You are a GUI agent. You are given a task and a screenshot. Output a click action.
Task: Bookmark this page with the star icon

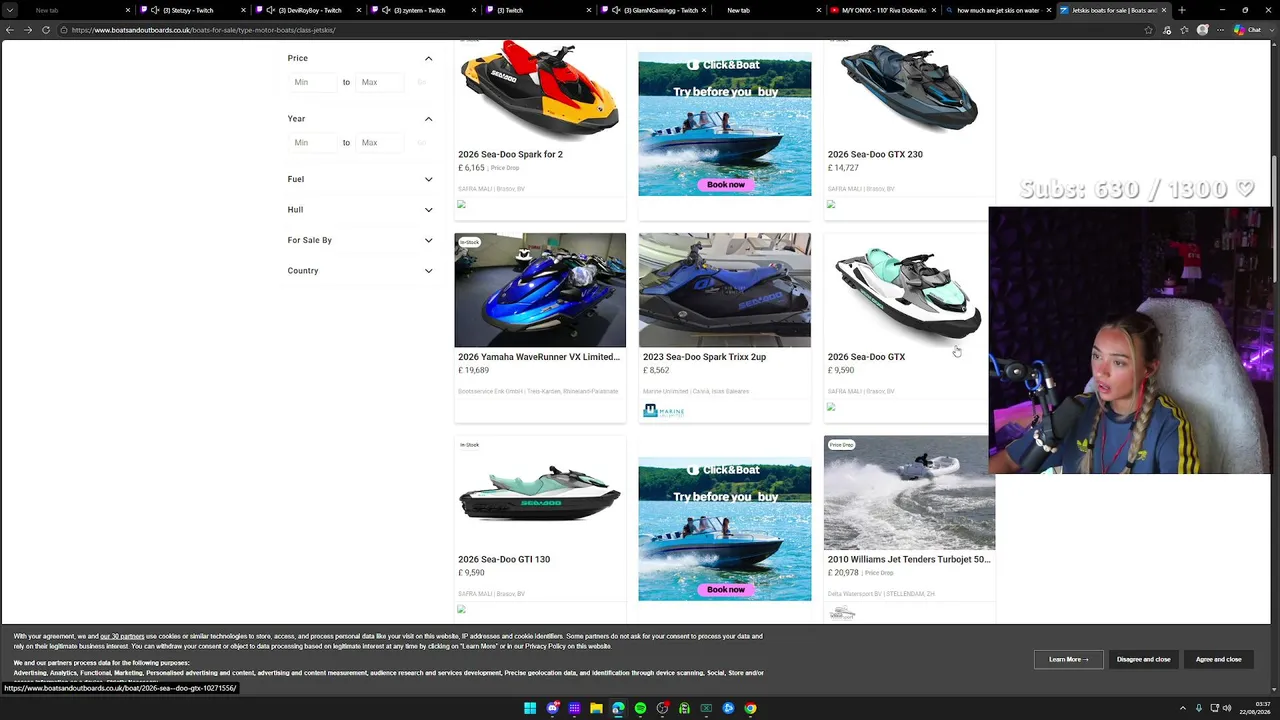1149,30
